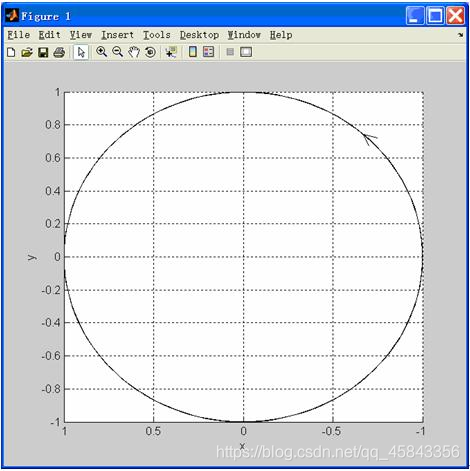Maximize the Figure 1 window
The width and height of the screenshot is (470, 471).
pos(435,15)
